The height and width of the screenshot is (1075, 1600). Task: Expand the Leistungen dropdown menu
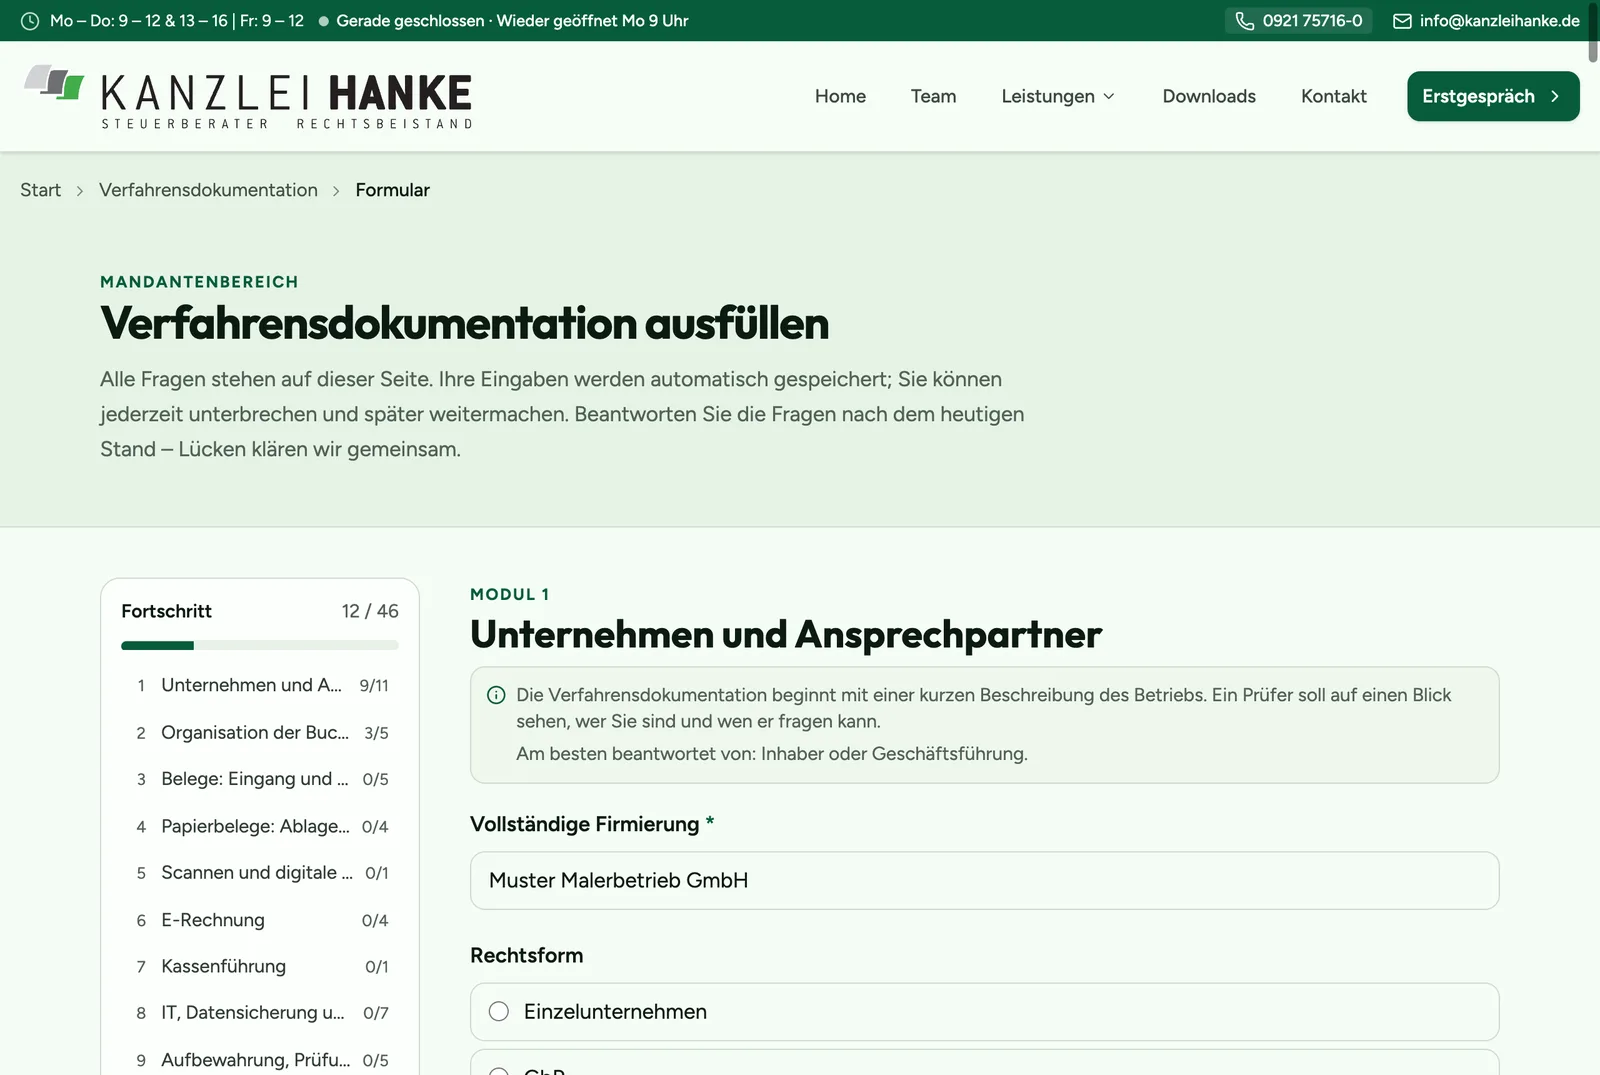tap(1058, 97)
